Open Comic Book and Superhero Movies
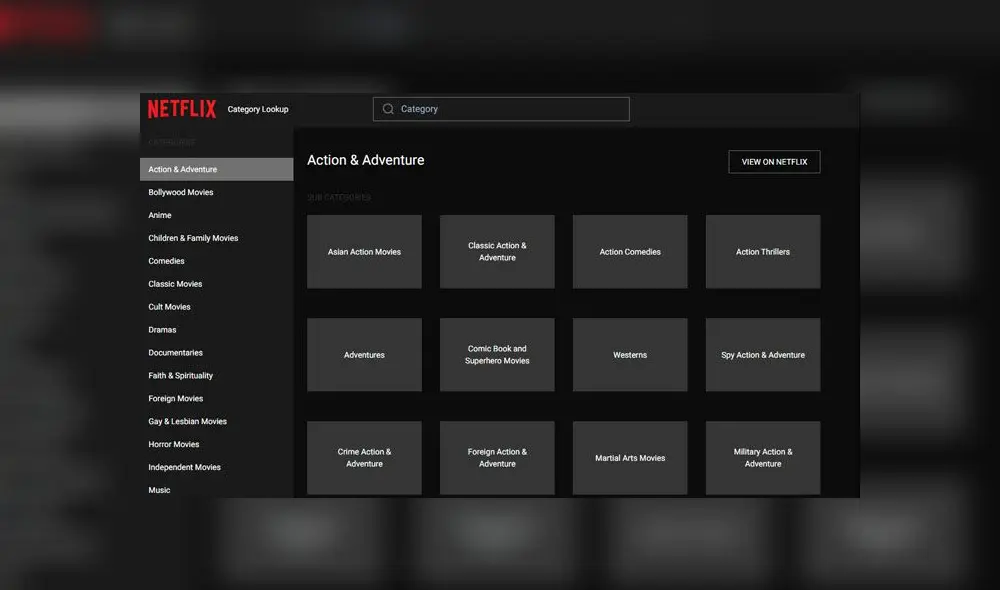This screenshot has width=1000, height=590. [x=497, y=354]
